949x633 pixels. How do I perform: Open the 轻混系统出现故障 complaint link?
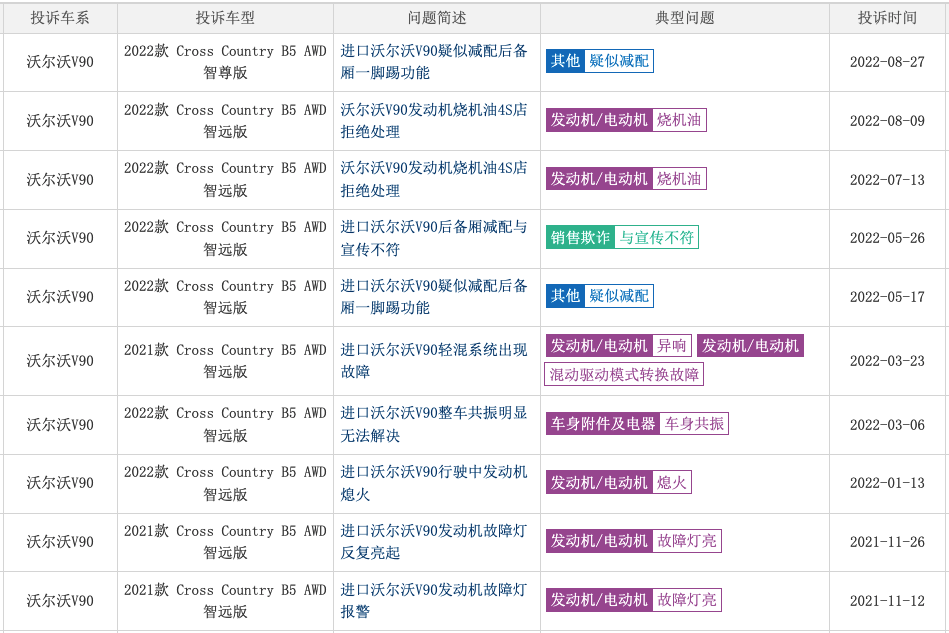[433, 361]
